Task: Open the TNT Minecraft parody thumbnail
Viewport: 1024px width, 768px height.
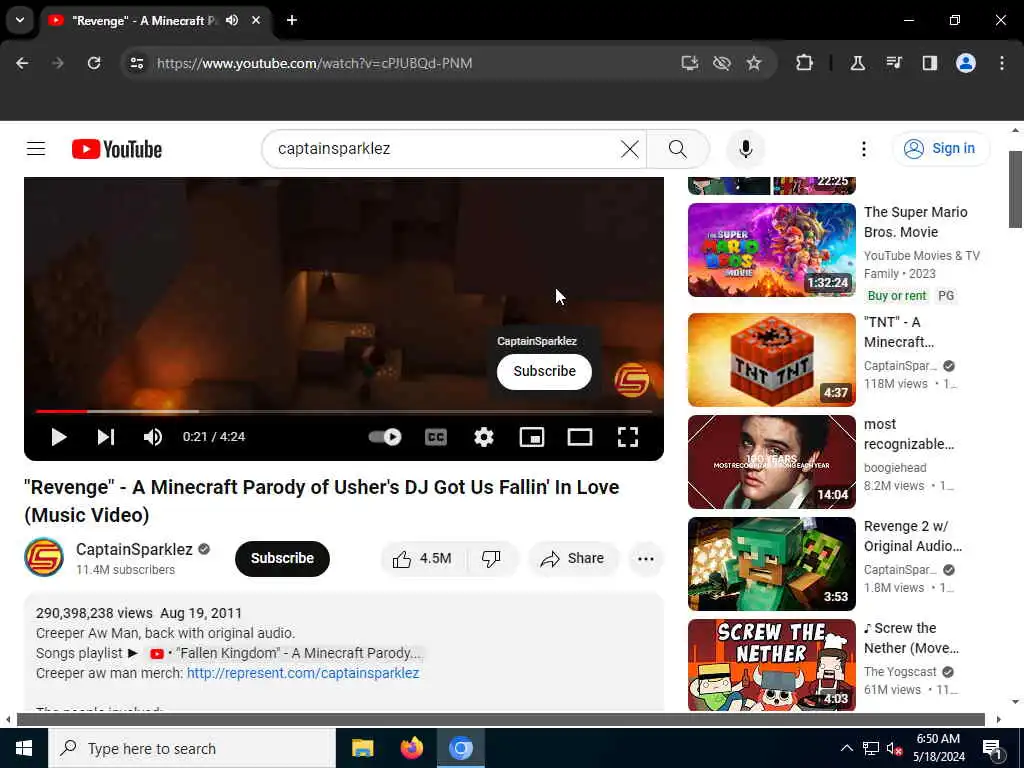Action: point(771,360)
